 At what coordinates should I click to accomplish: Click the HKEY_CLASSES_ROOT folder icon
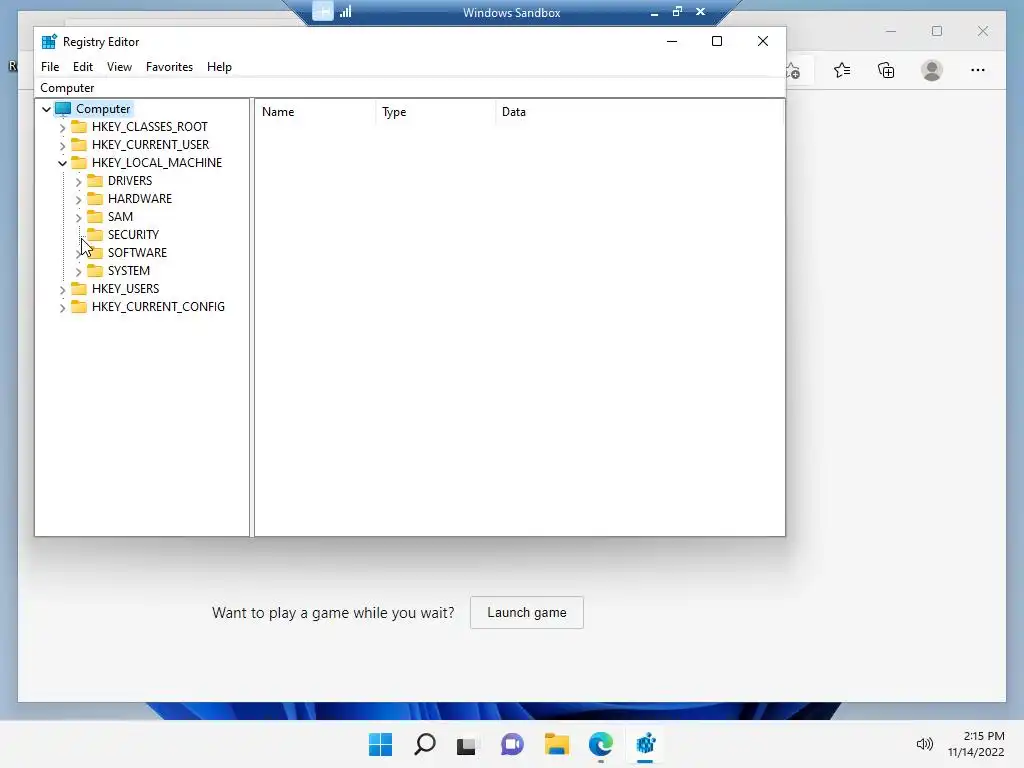79,126
